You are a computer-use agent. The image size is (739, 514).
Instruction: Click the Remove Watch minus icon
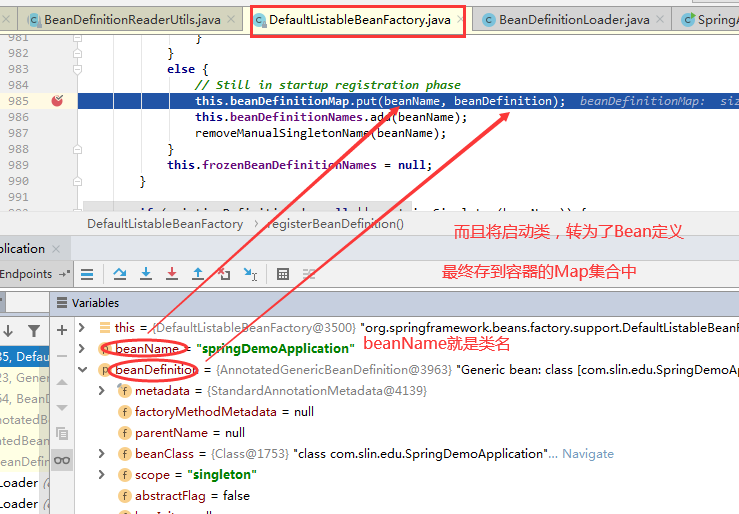click(62, 356)
